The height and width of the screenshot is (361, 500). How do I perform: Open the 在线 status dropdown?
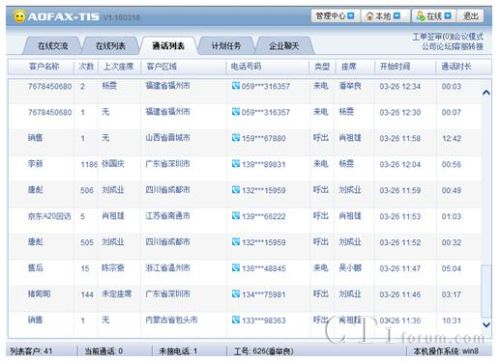(448, 16)
